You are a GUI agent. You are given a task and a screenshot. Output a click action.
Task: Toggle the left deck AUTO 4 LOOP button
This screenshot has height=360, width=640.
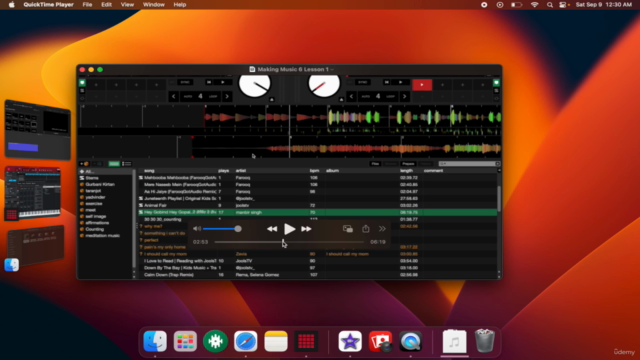pos(200,97)
